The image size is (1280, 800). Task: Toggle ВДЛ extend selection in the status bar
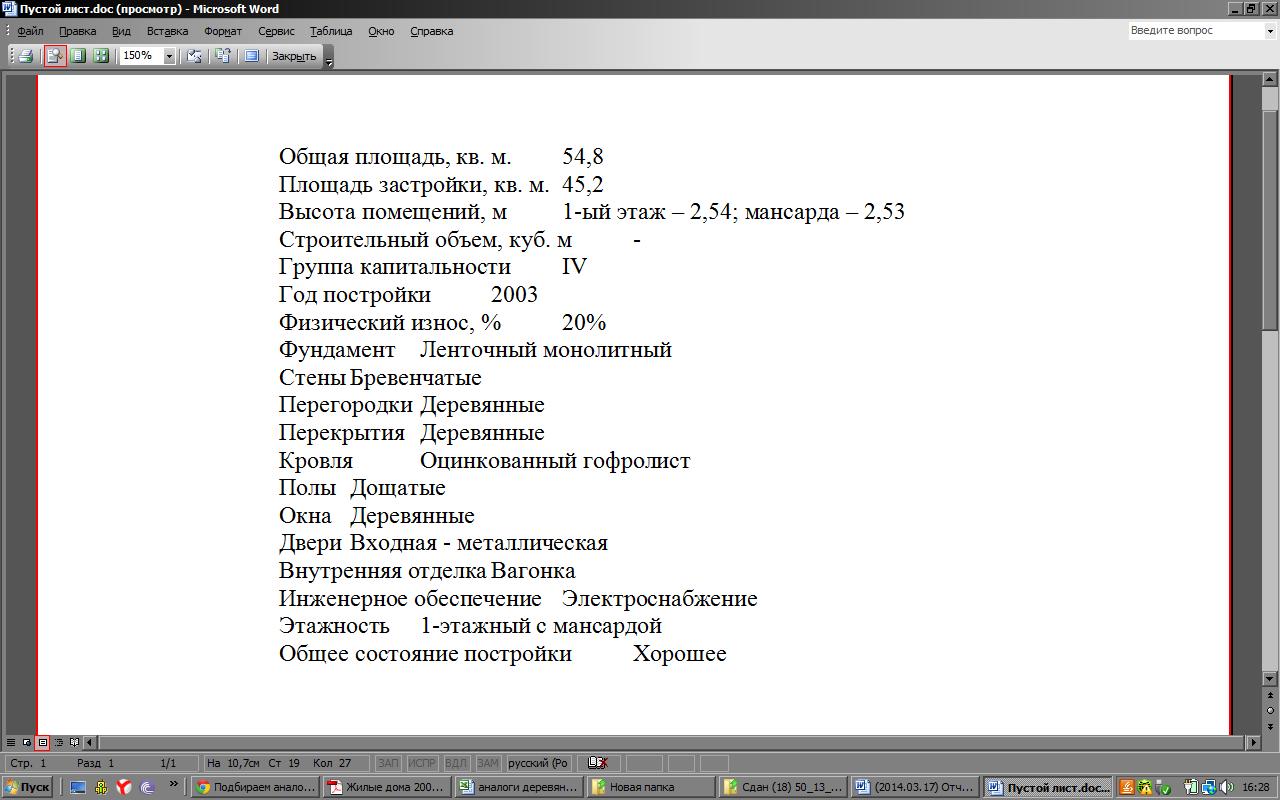[455, 763]
